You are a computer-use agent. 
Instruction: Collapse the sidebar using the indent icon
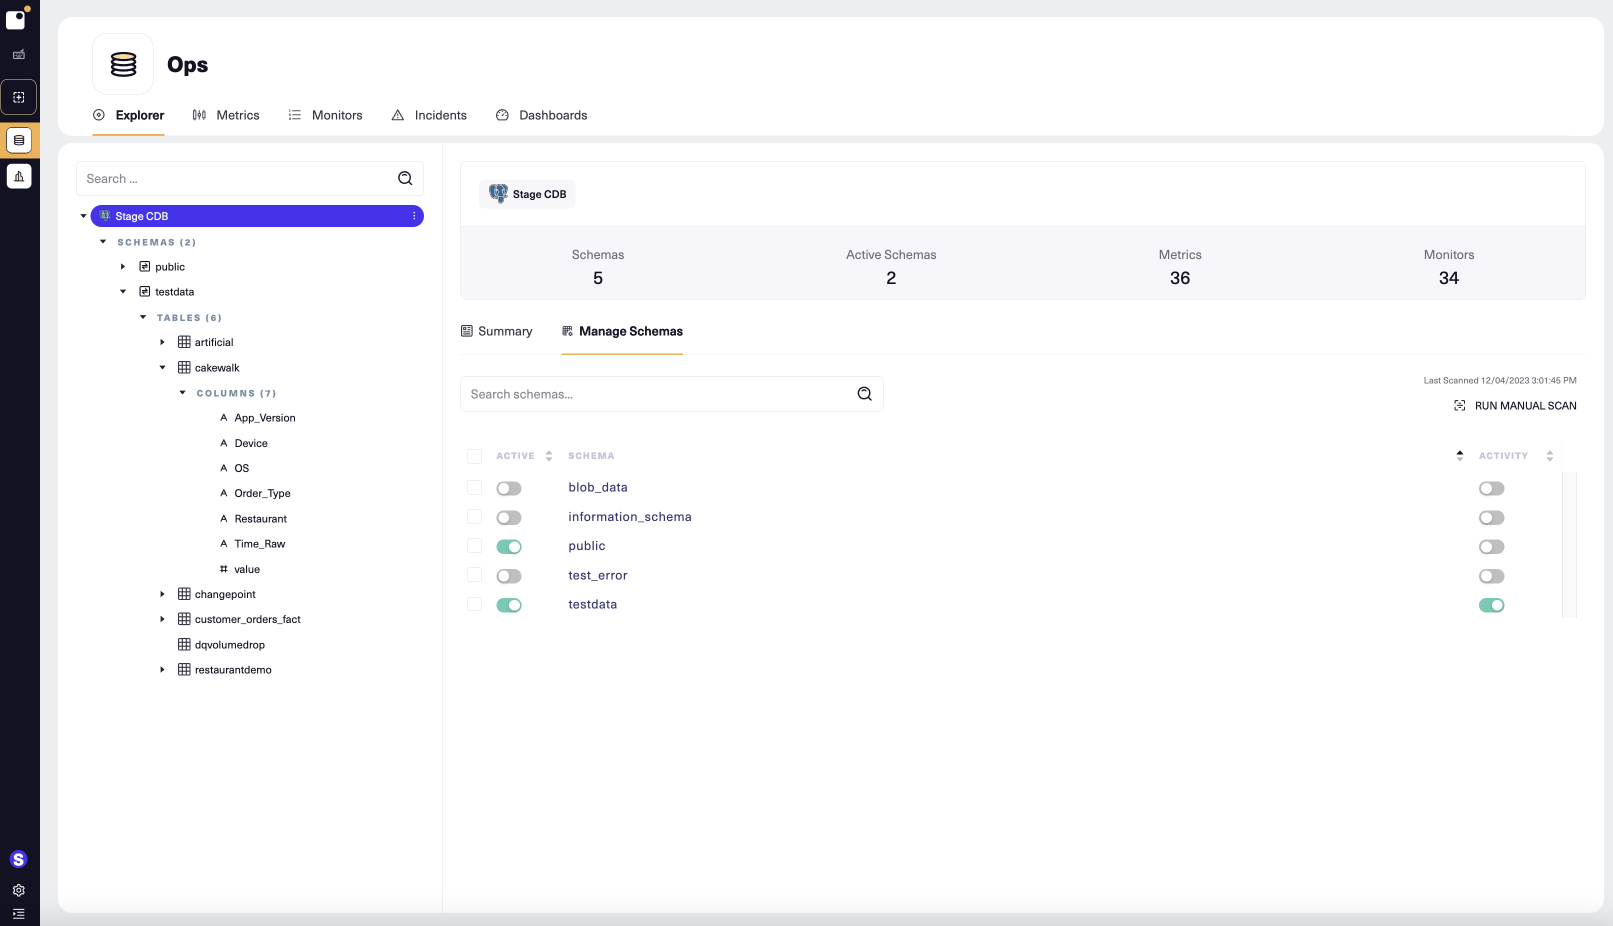19,914
